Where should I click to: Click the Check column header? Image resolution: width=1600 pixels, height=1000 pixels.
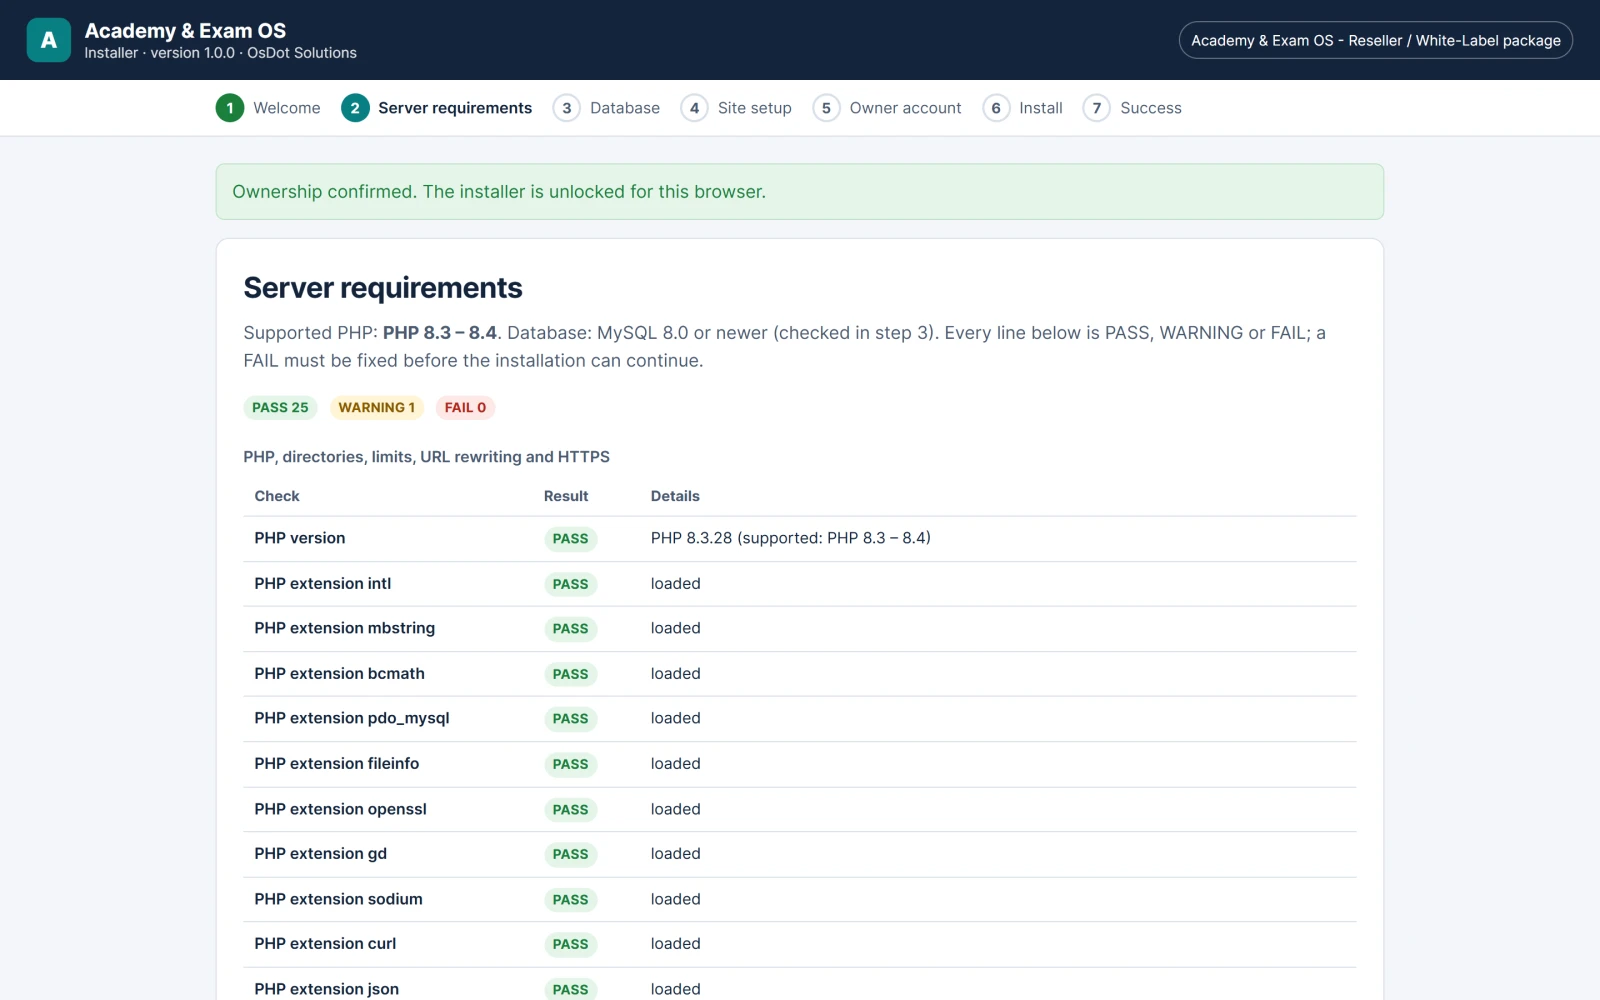(x=277, y=496)
